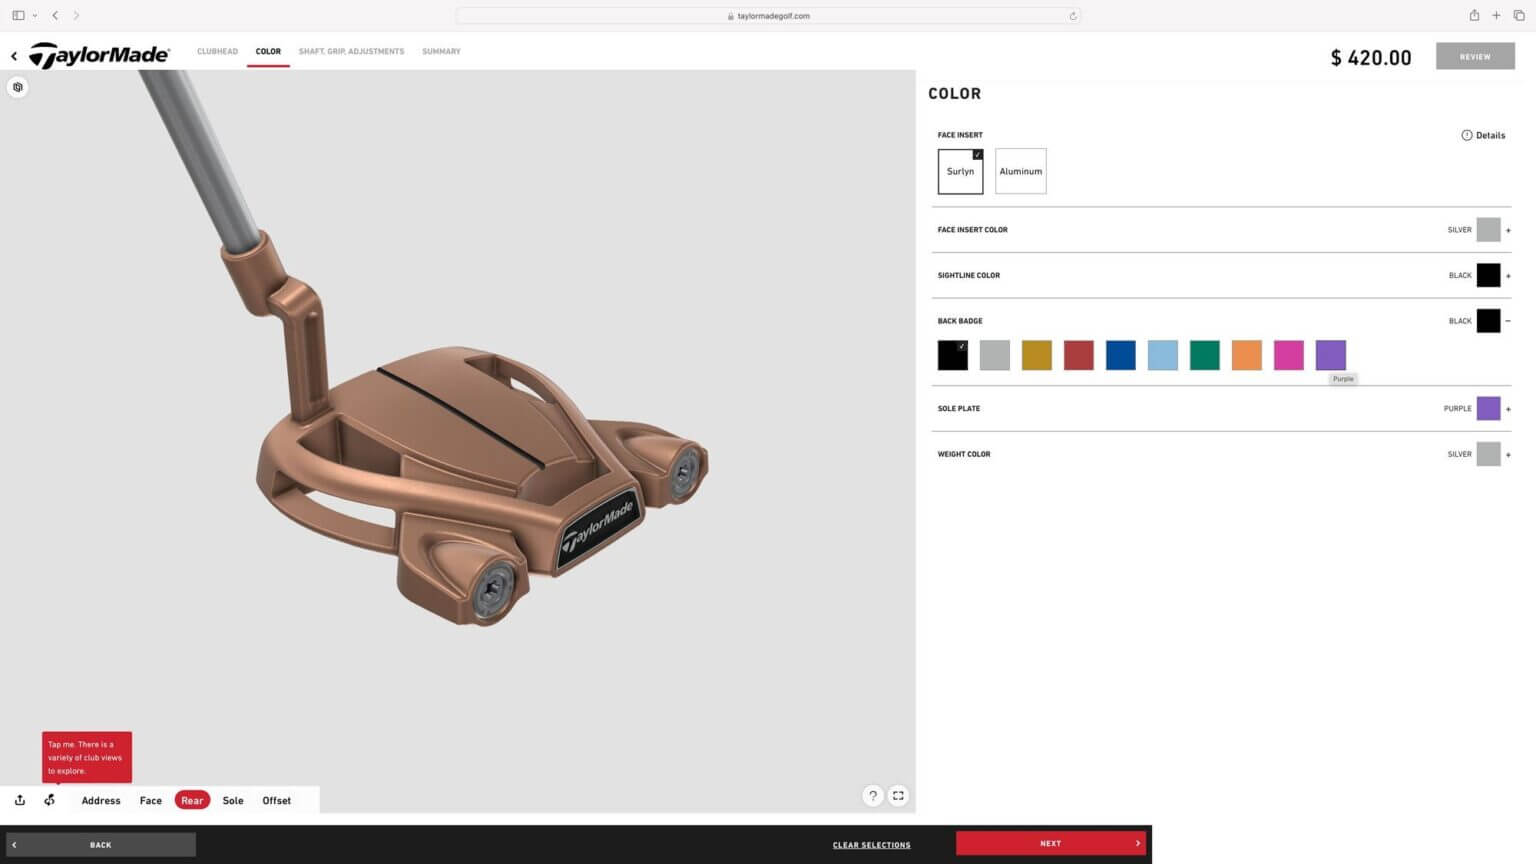Select the Aluminum face insert option

pyautogui.click(x=1020, y=171)
